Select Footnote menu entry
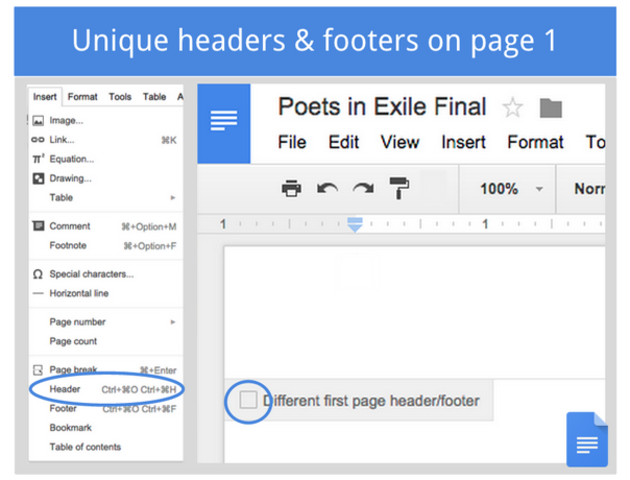The width and height of the screenshot is (630, 480). (x=106, y=245)
